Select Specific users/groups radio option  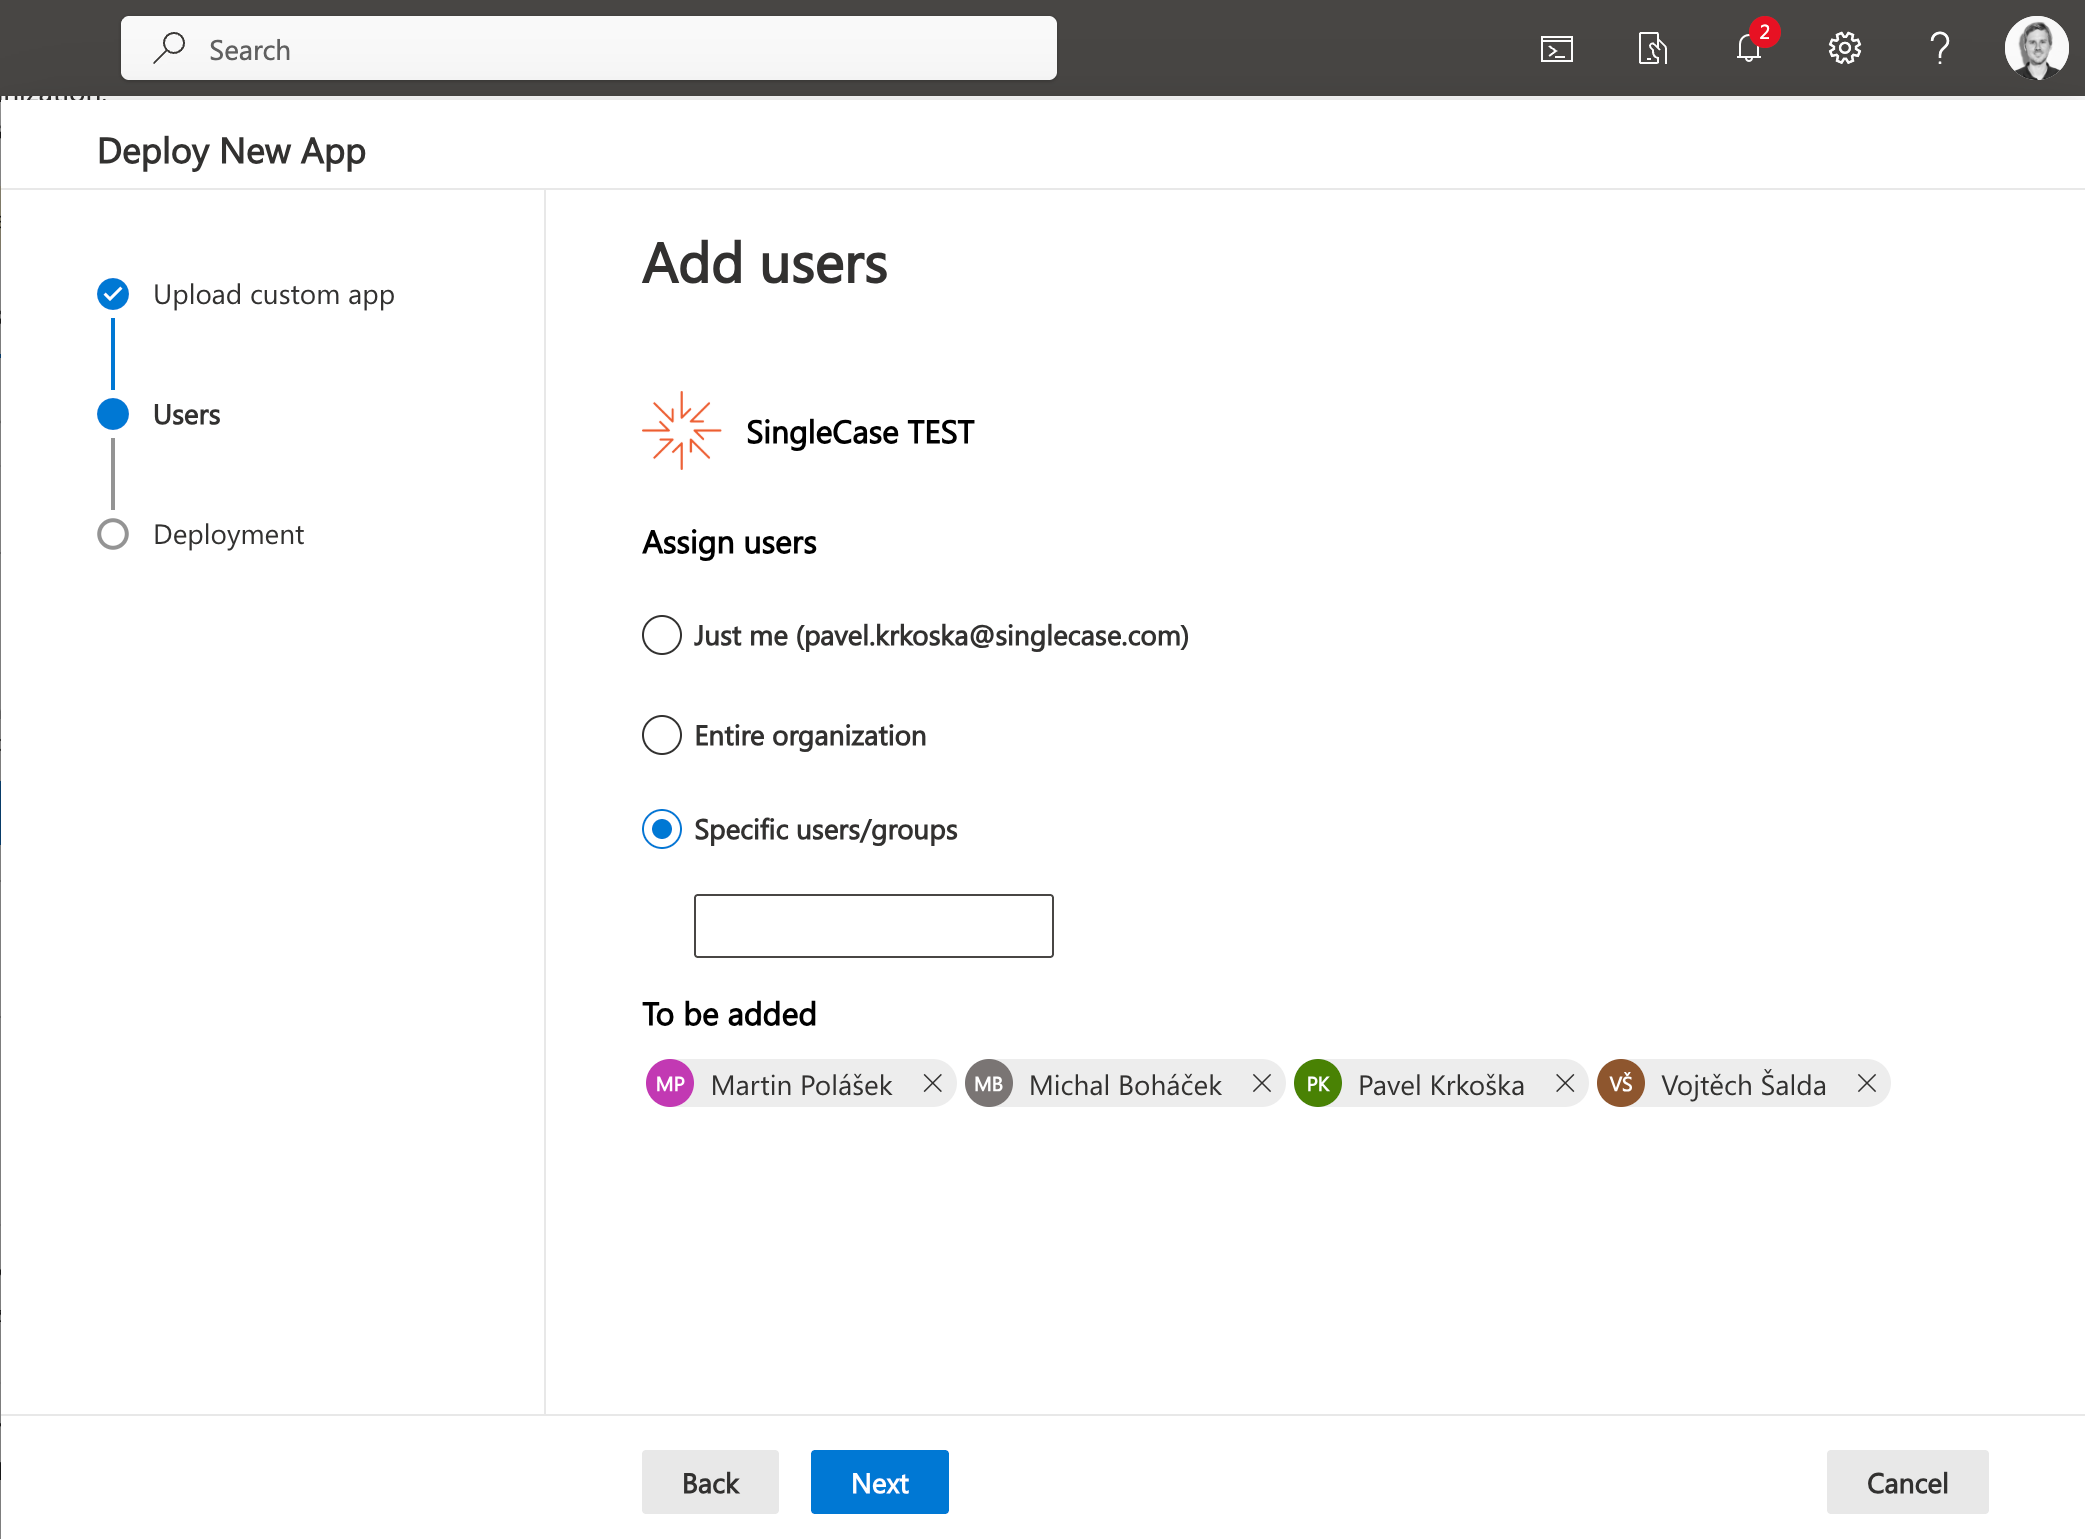[662, 829]
